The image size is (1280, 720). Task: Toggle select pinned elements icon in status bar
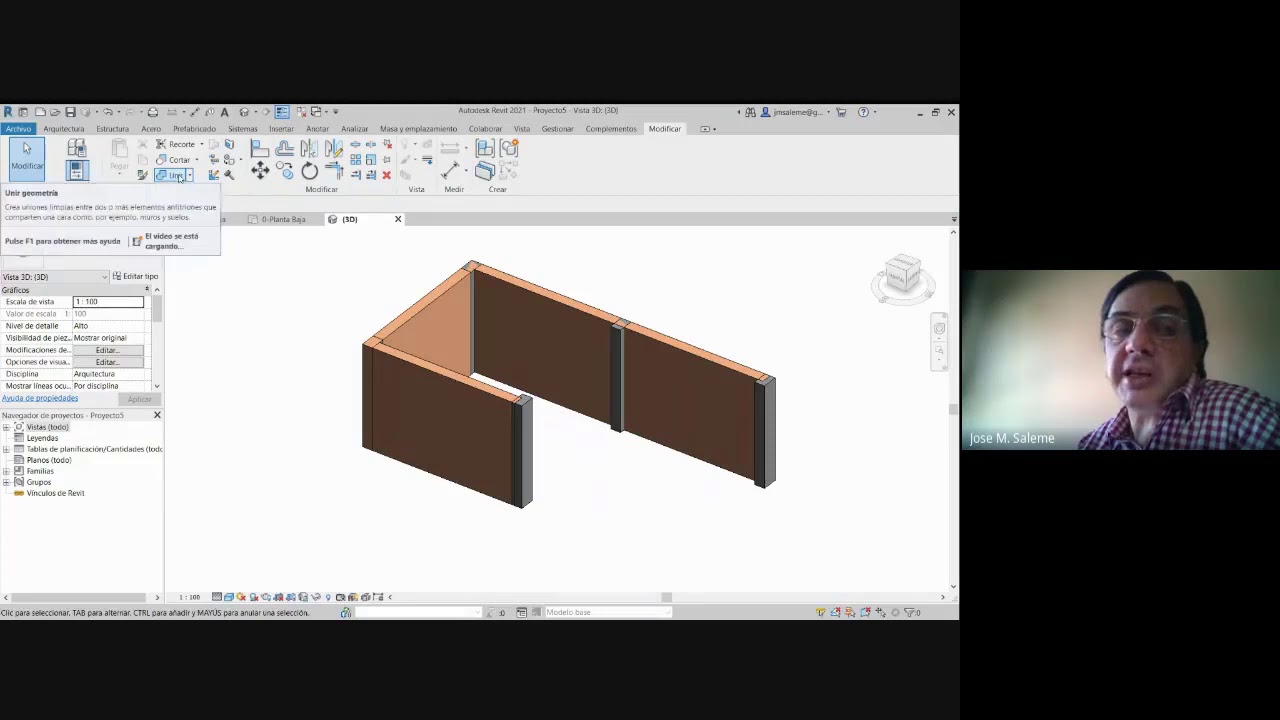tap(850, 612)
